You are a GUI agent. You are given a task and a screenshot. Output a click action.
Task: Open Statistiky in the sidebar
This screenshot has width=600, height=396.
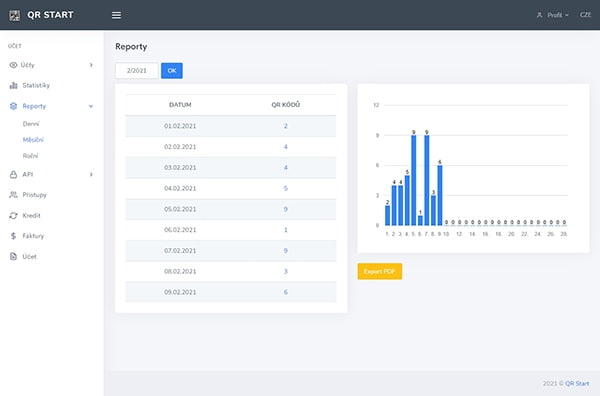pyautogui.click(x=36, y=85)
